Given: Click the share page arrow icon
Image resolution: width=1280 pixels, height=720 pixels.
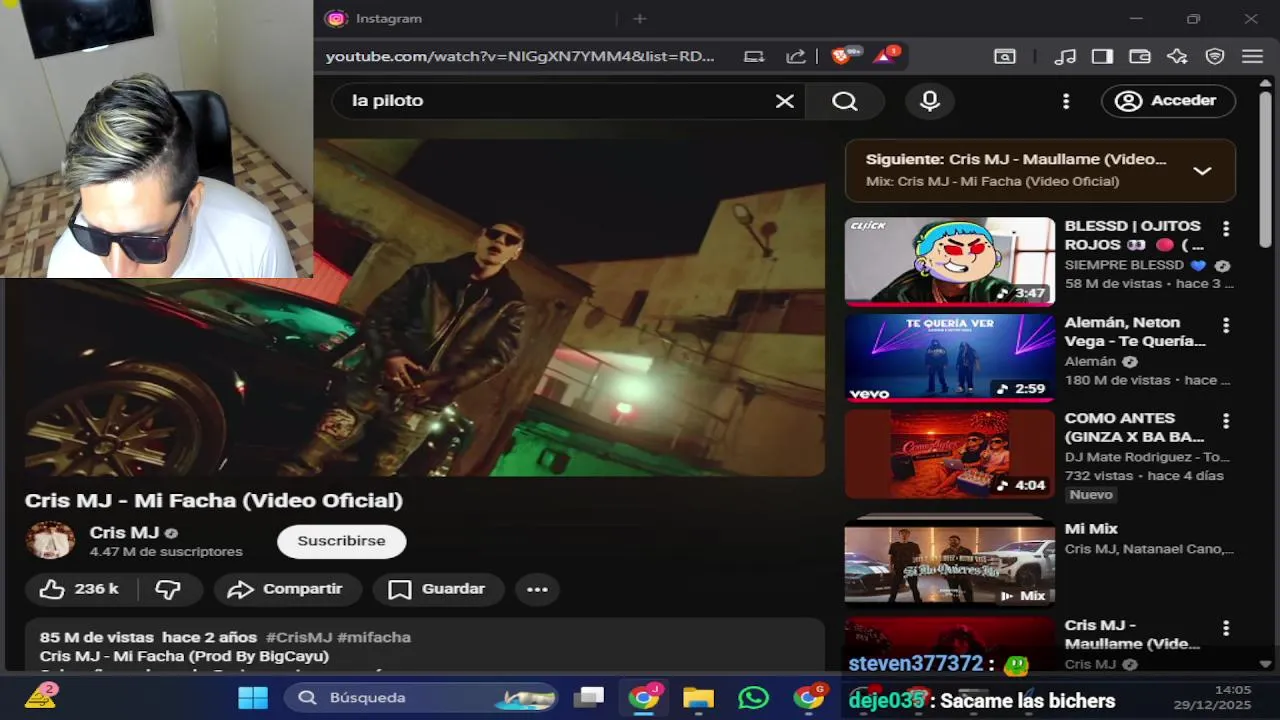Looking at the screenshot, I should point(796,57).
